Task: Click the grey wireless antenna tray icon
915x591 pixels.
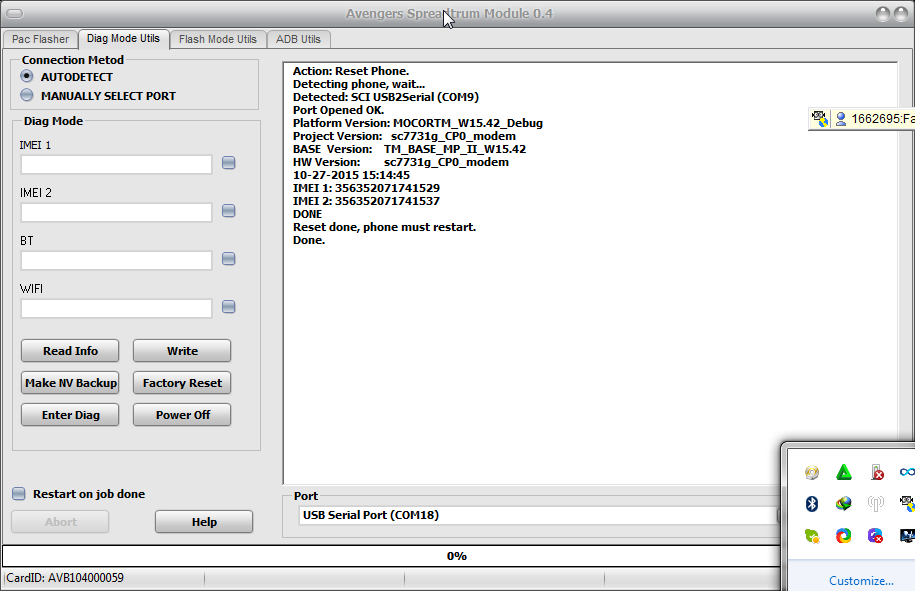Action: (875, 503)
